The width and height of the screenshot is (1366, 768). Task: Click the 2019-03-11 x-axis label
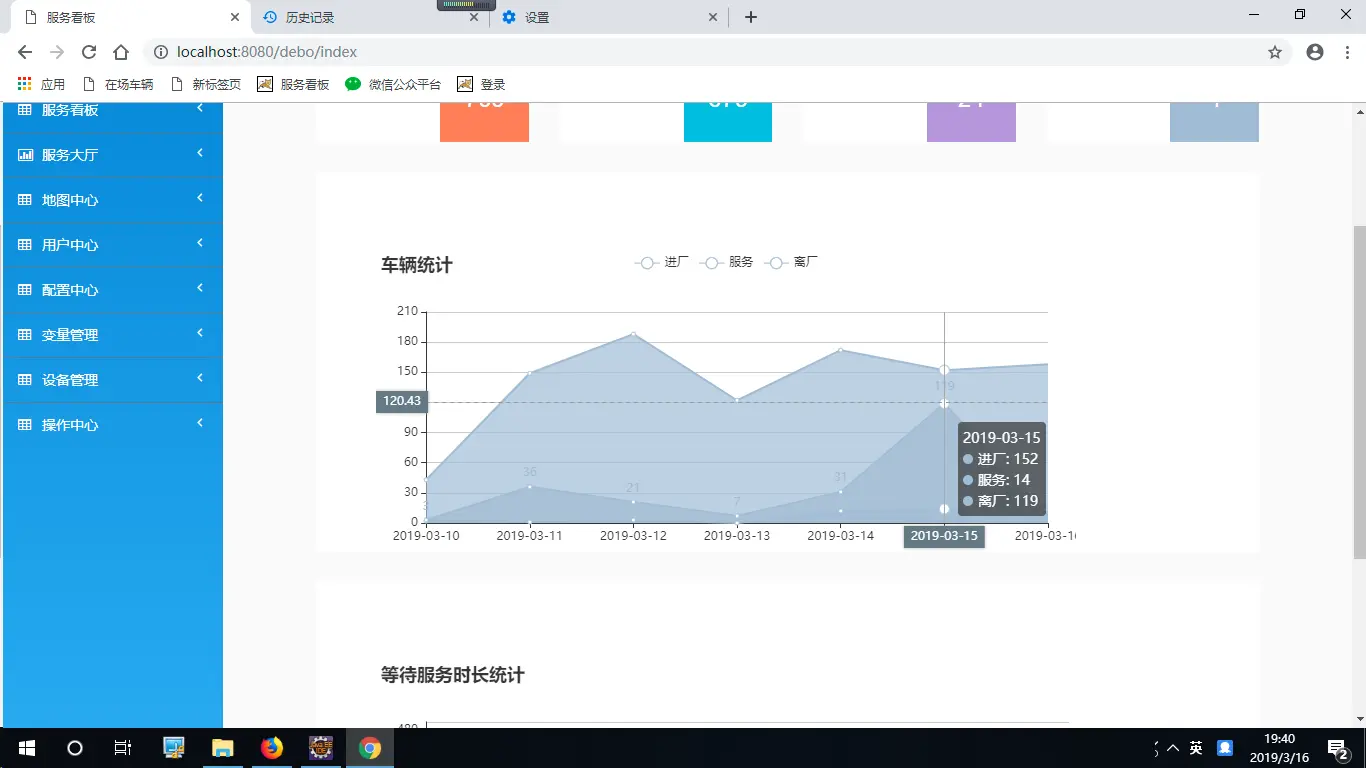pyautogui.click(x=529, y=536)
